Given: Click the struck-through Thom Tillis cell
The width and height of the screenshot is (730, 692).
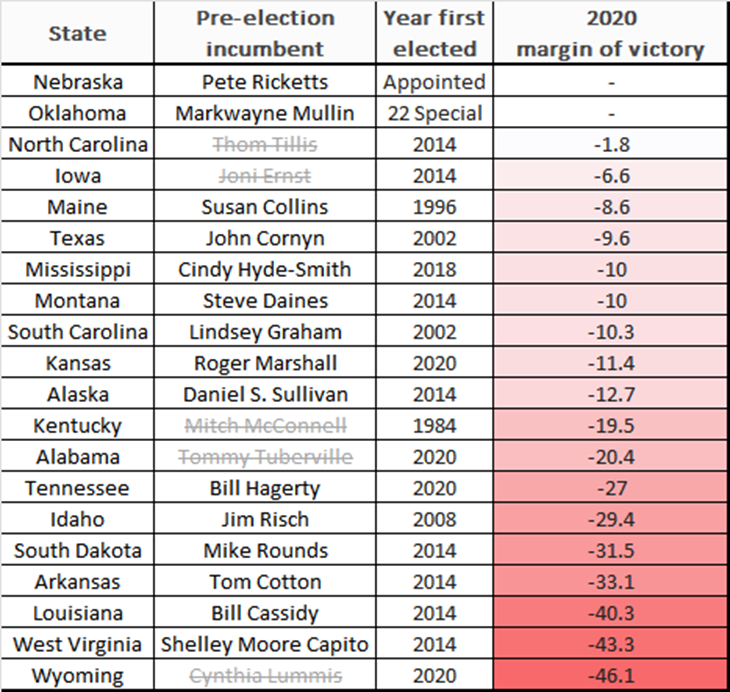Looking at the screenshot, I should (x=264, y=144).
